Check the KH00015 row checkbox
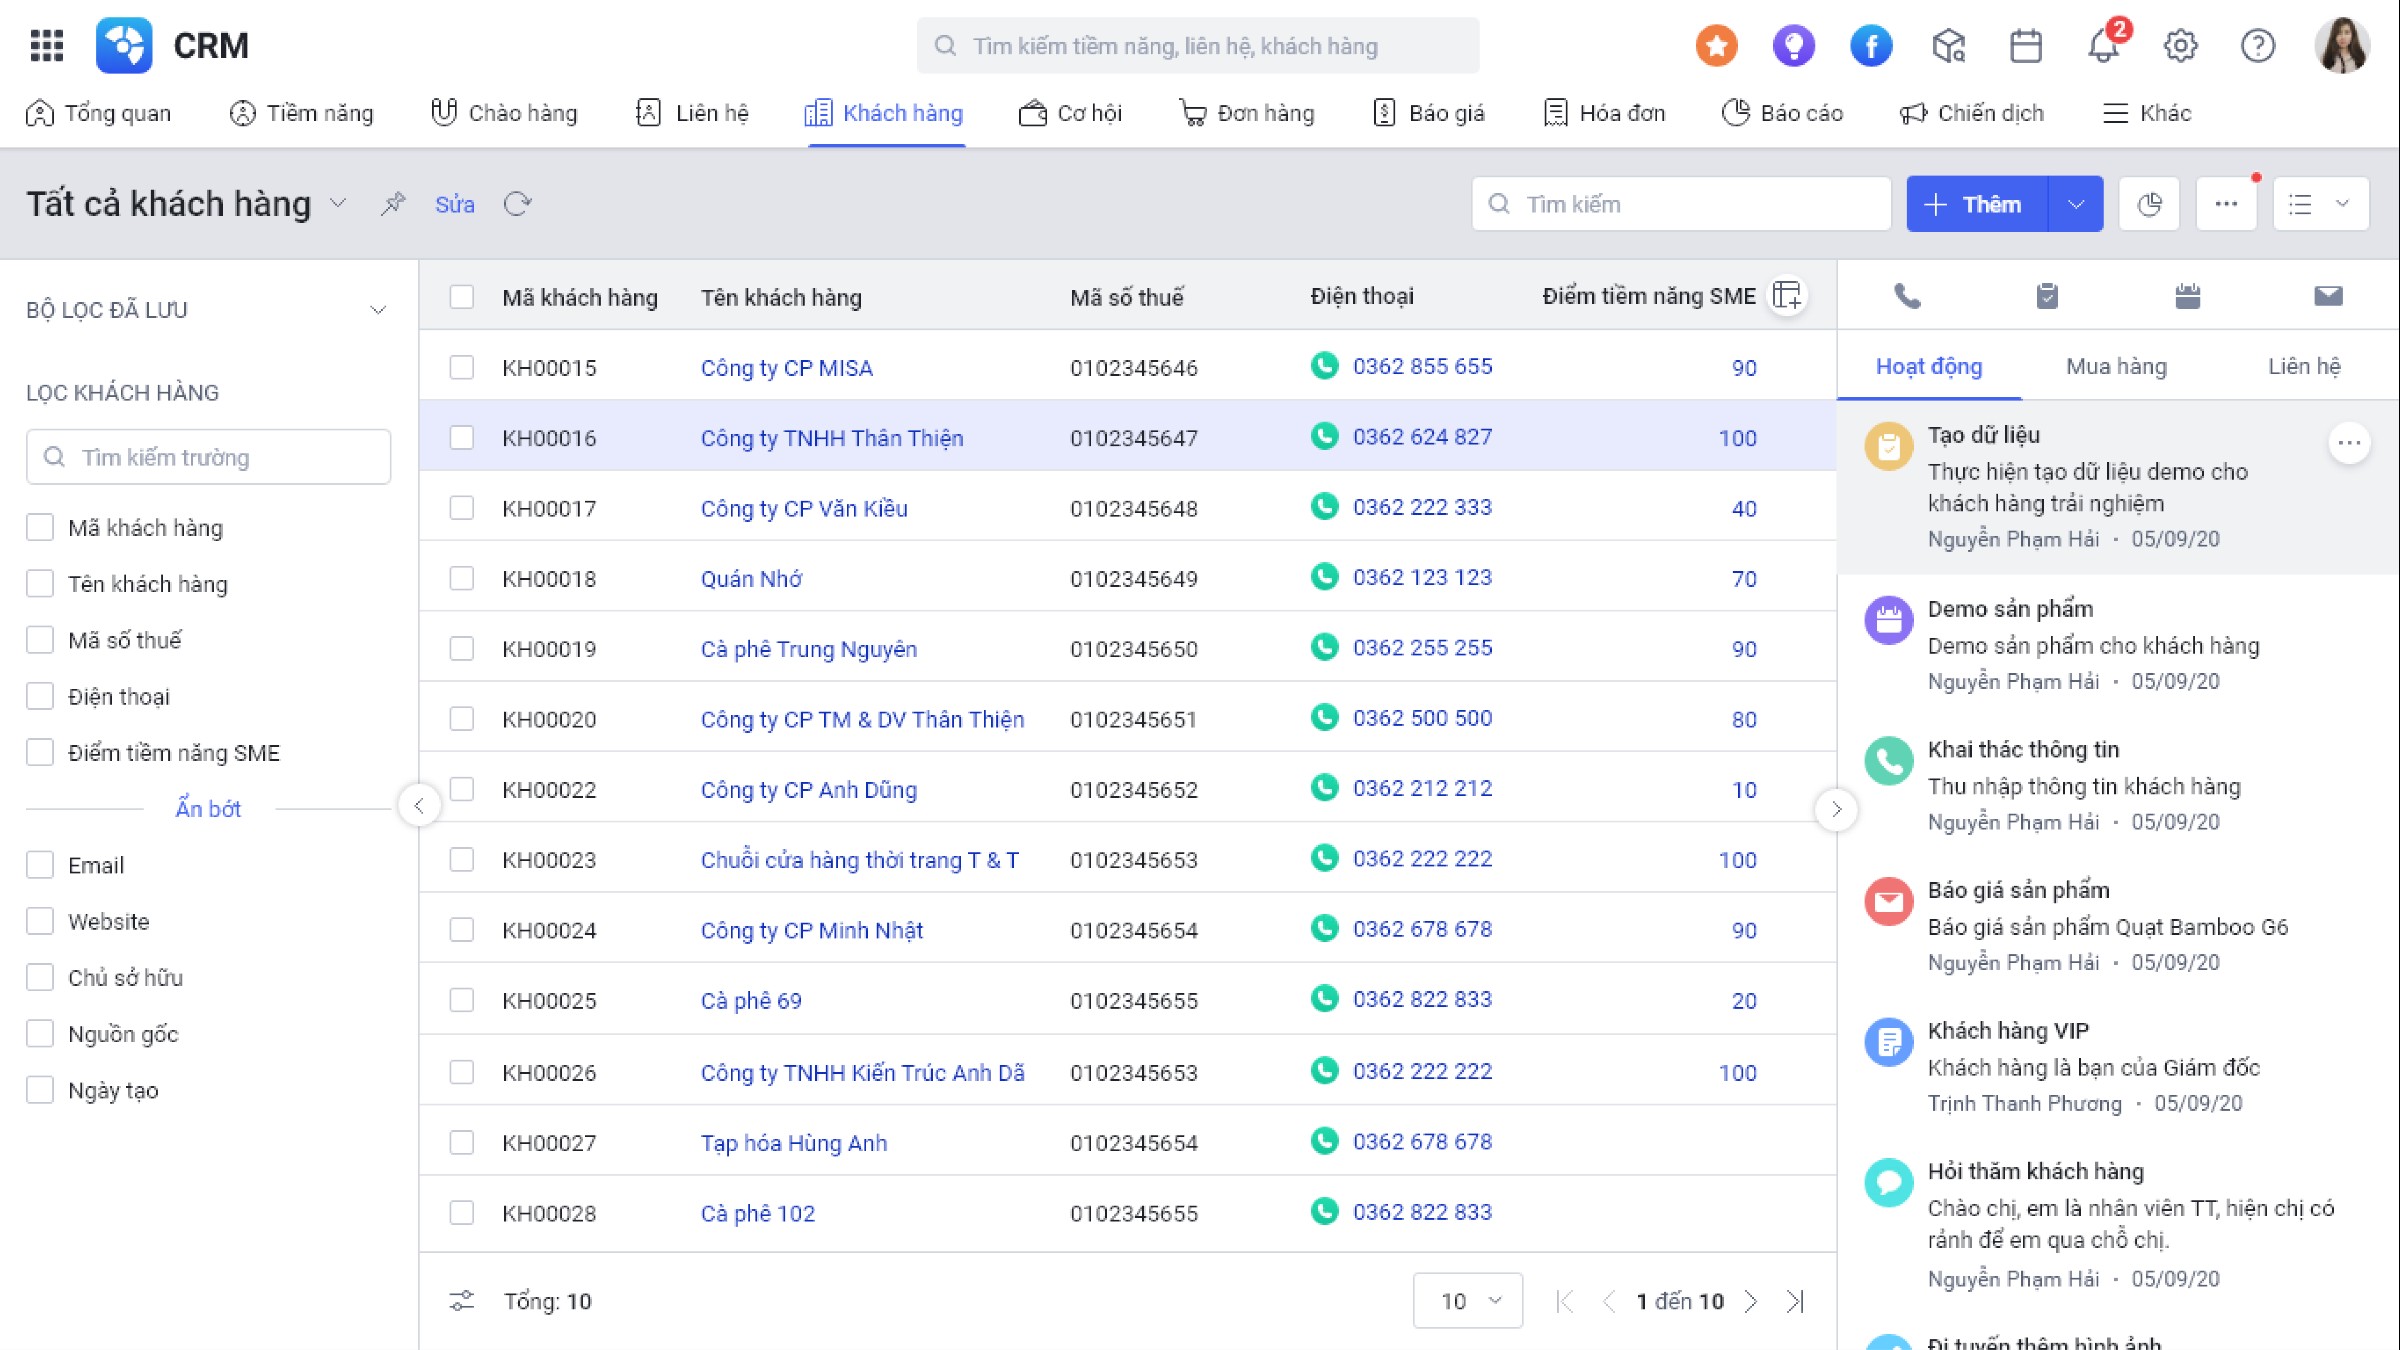Screen dimensions: 2400x1350 point(461,367)
